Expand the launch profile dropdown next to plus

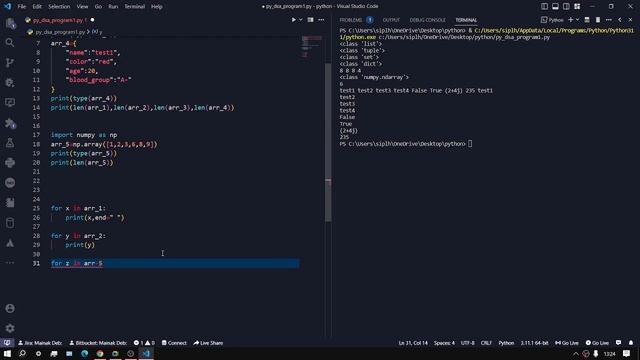[577, 20]
